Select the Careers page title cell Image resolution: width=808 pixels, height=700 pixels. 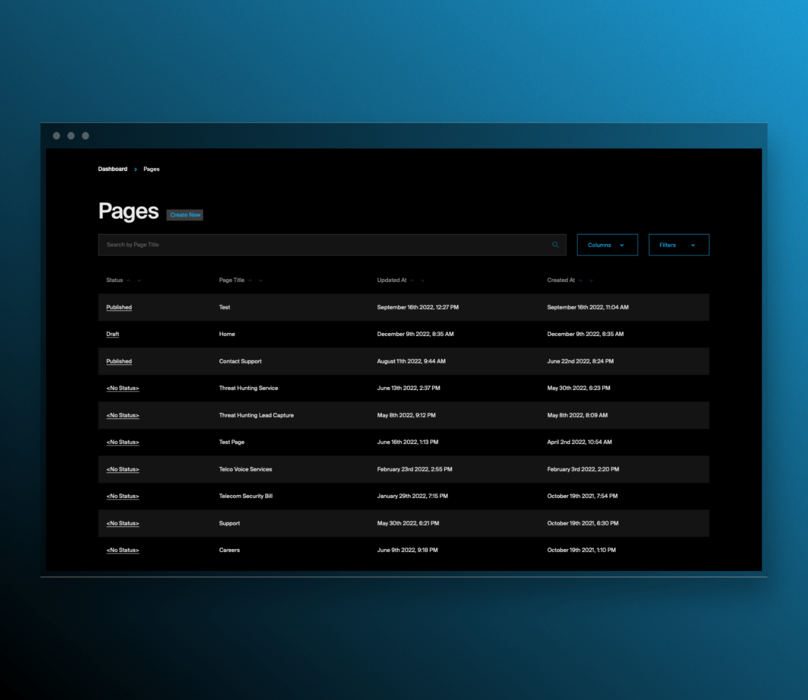point(229,551)
